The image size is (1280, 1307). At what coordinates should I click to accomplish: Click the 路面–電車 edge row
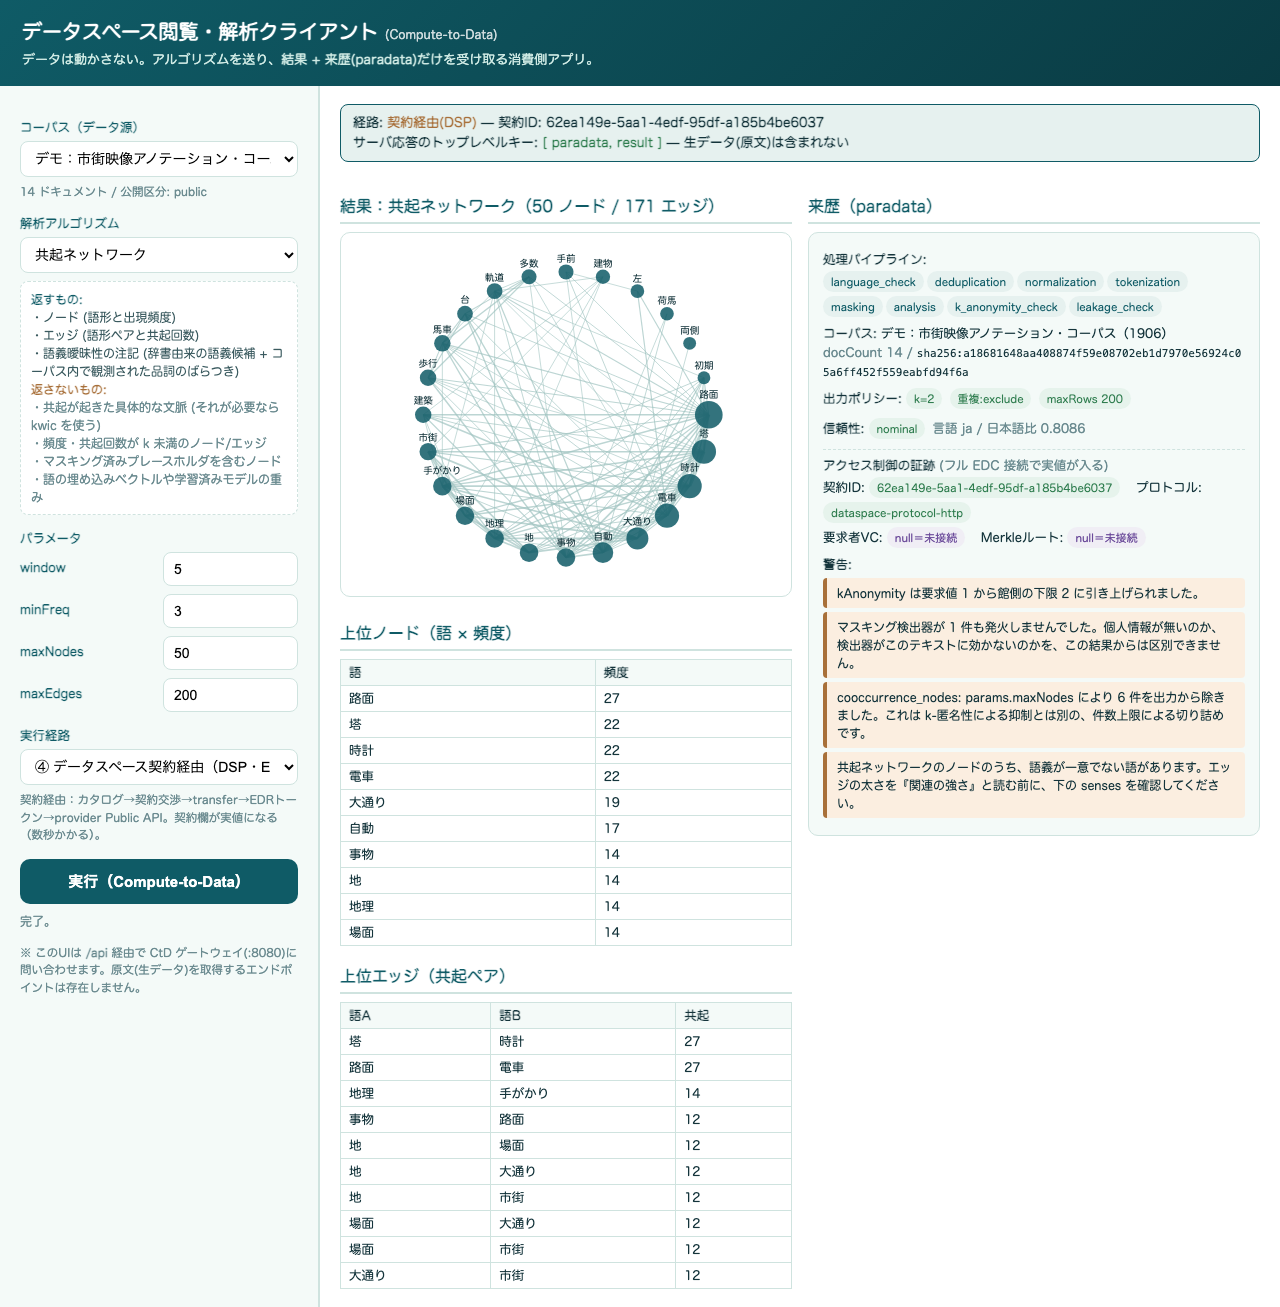point(566,1067)
